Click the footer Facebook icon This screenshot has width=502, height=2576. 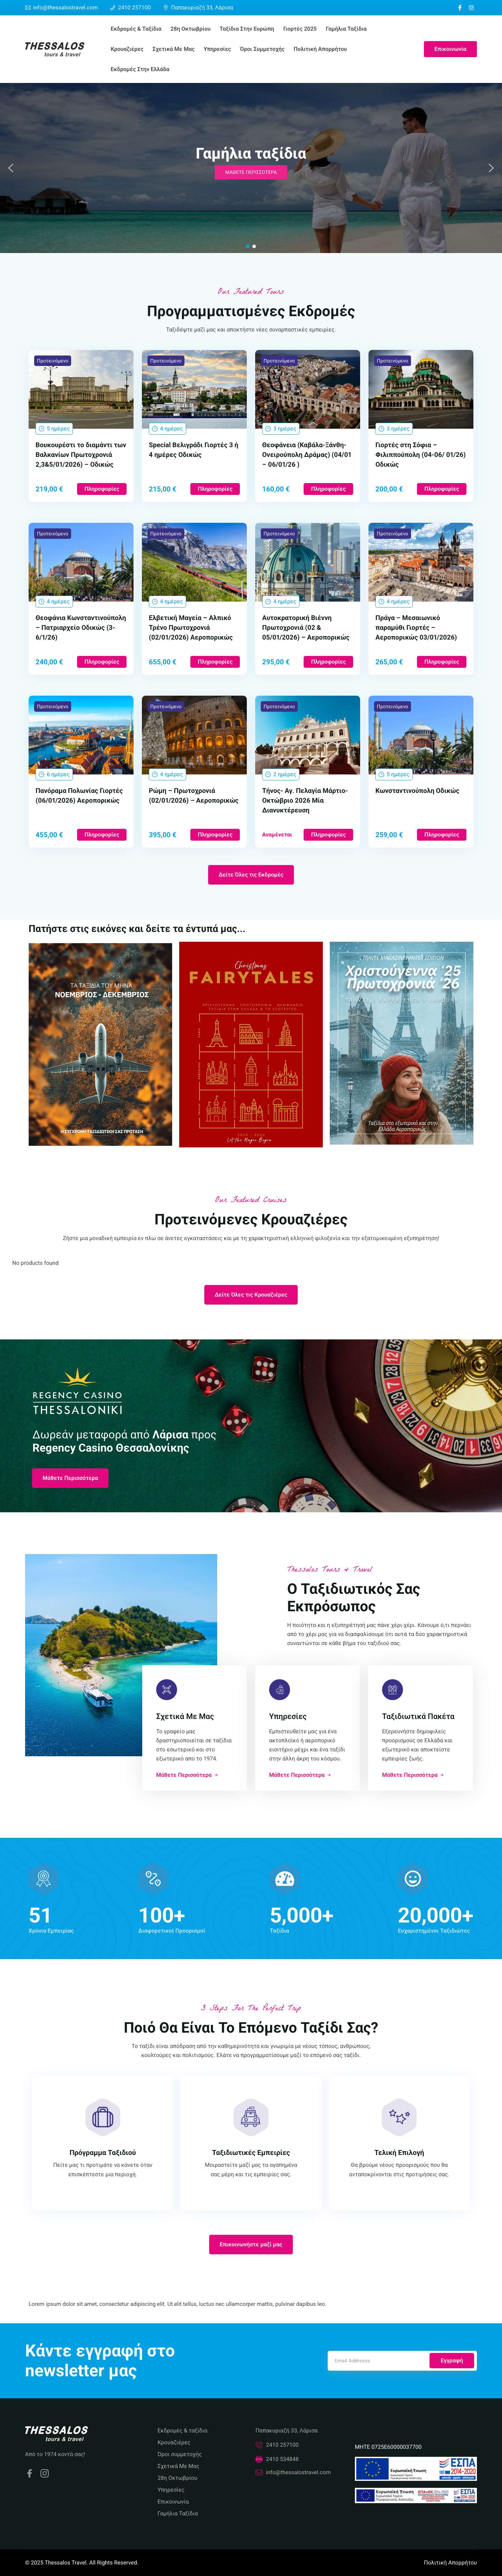pos(29,2473)
